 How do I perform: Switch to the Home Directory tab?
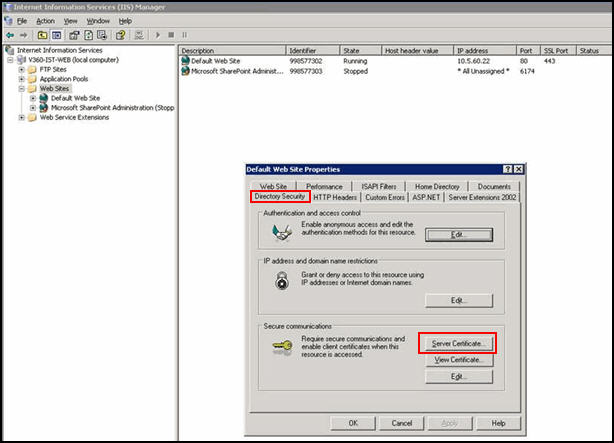point(437,186)
